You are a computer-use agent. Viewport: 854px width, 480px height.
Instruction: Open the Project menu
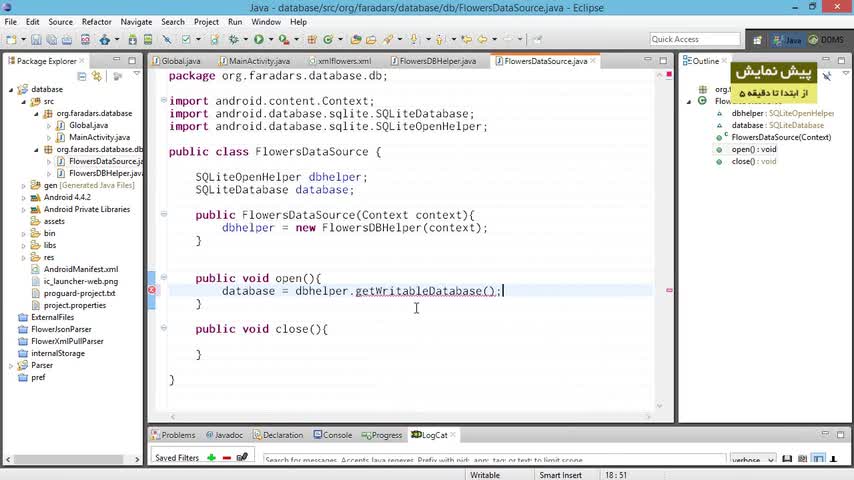(x=206, y=22)
